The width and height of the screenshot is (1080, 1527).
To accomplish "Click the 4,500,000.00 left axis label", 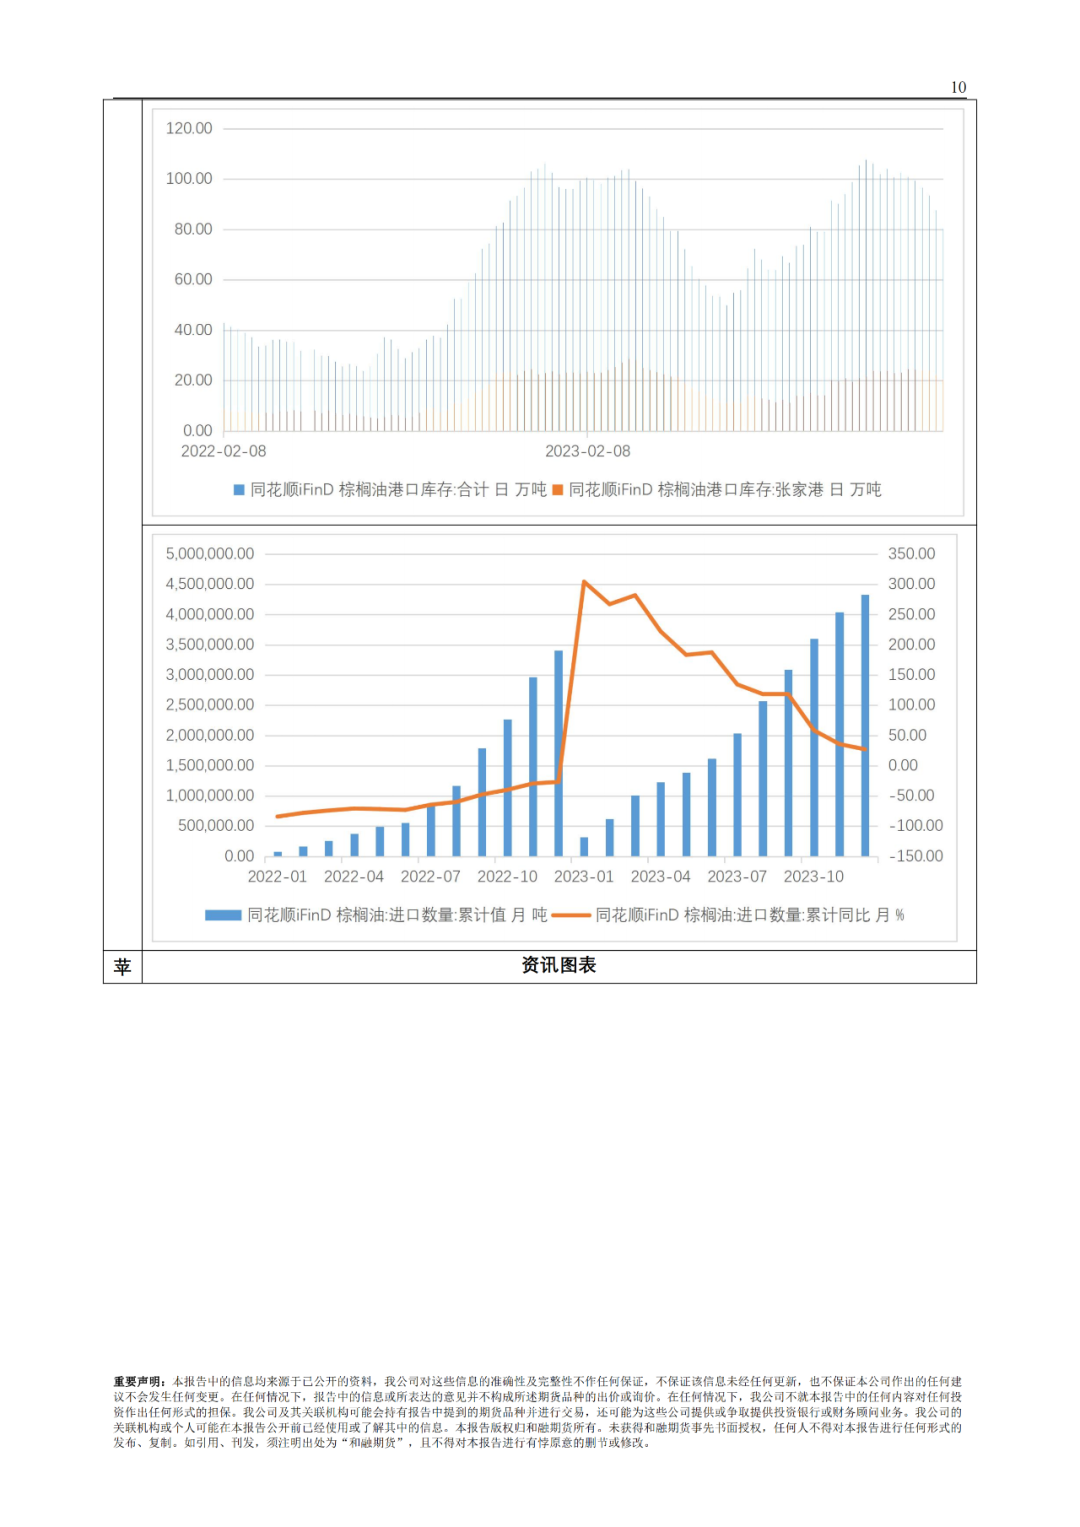I will click(210, 584).
